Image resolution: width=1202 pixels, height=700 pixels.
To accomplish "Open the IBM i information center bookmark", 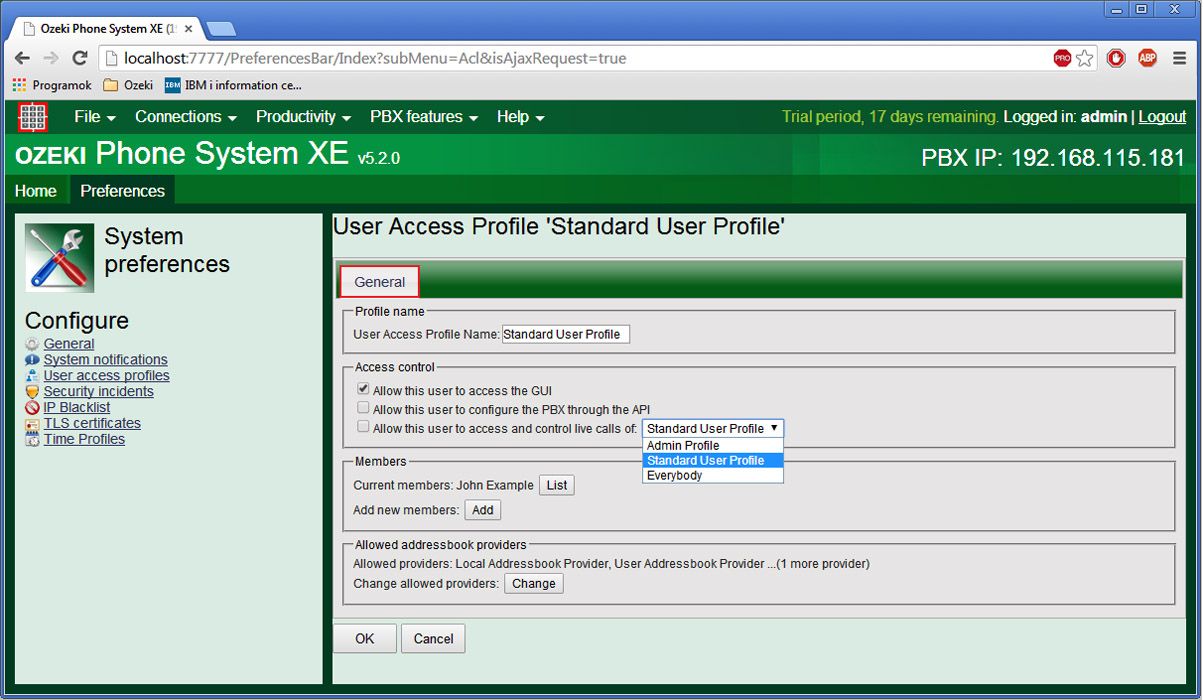I will pyautogui.click(x=233, y=85).
